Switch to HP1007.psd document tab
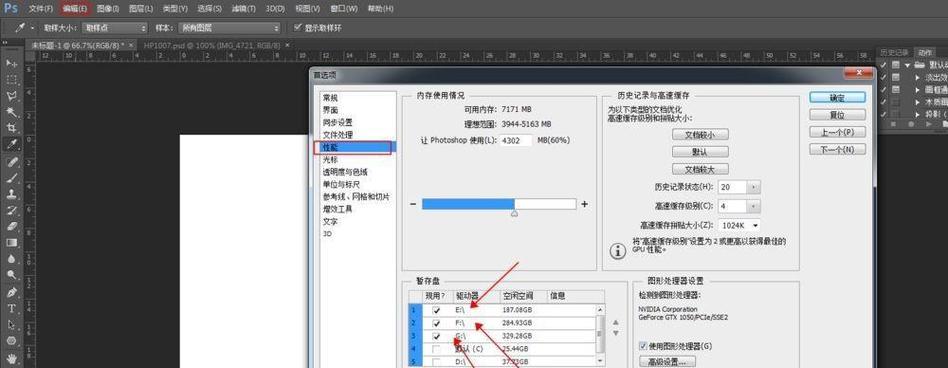The width and height of the screenshot is (948, 368). point(212,45)
